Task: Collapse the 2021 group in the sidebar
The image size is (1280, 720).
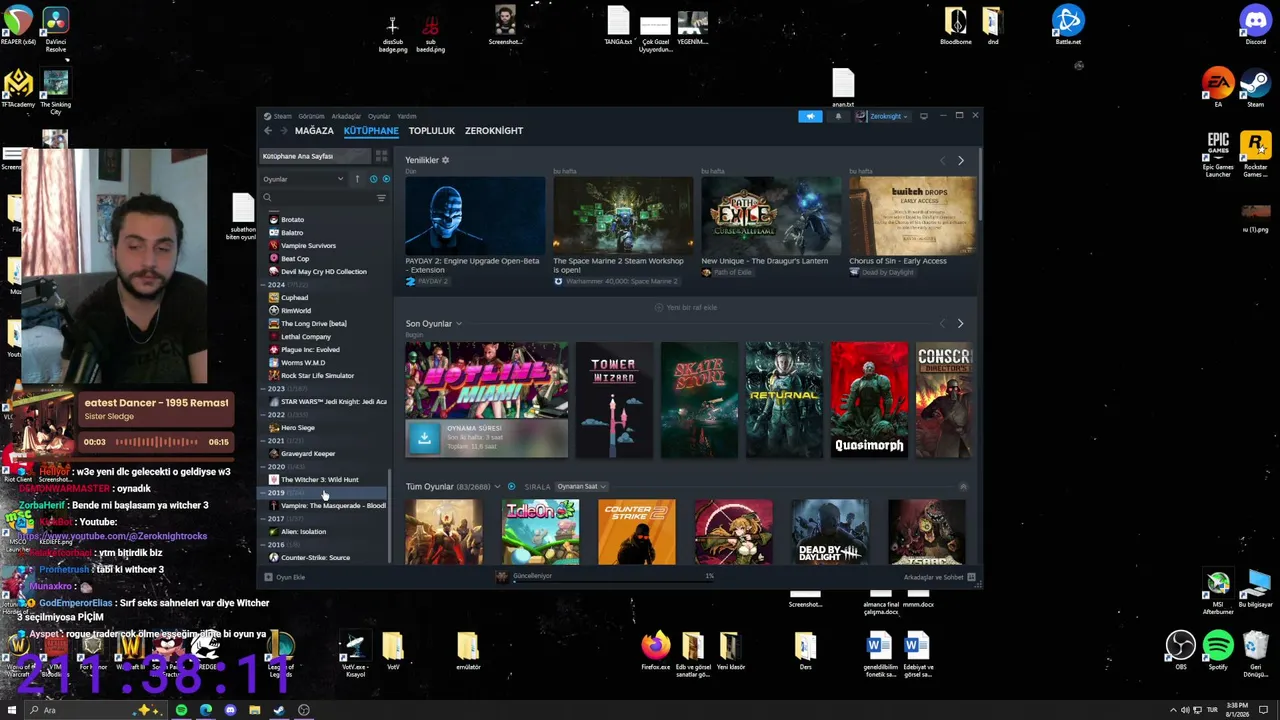Action: (x=265, y=441)
